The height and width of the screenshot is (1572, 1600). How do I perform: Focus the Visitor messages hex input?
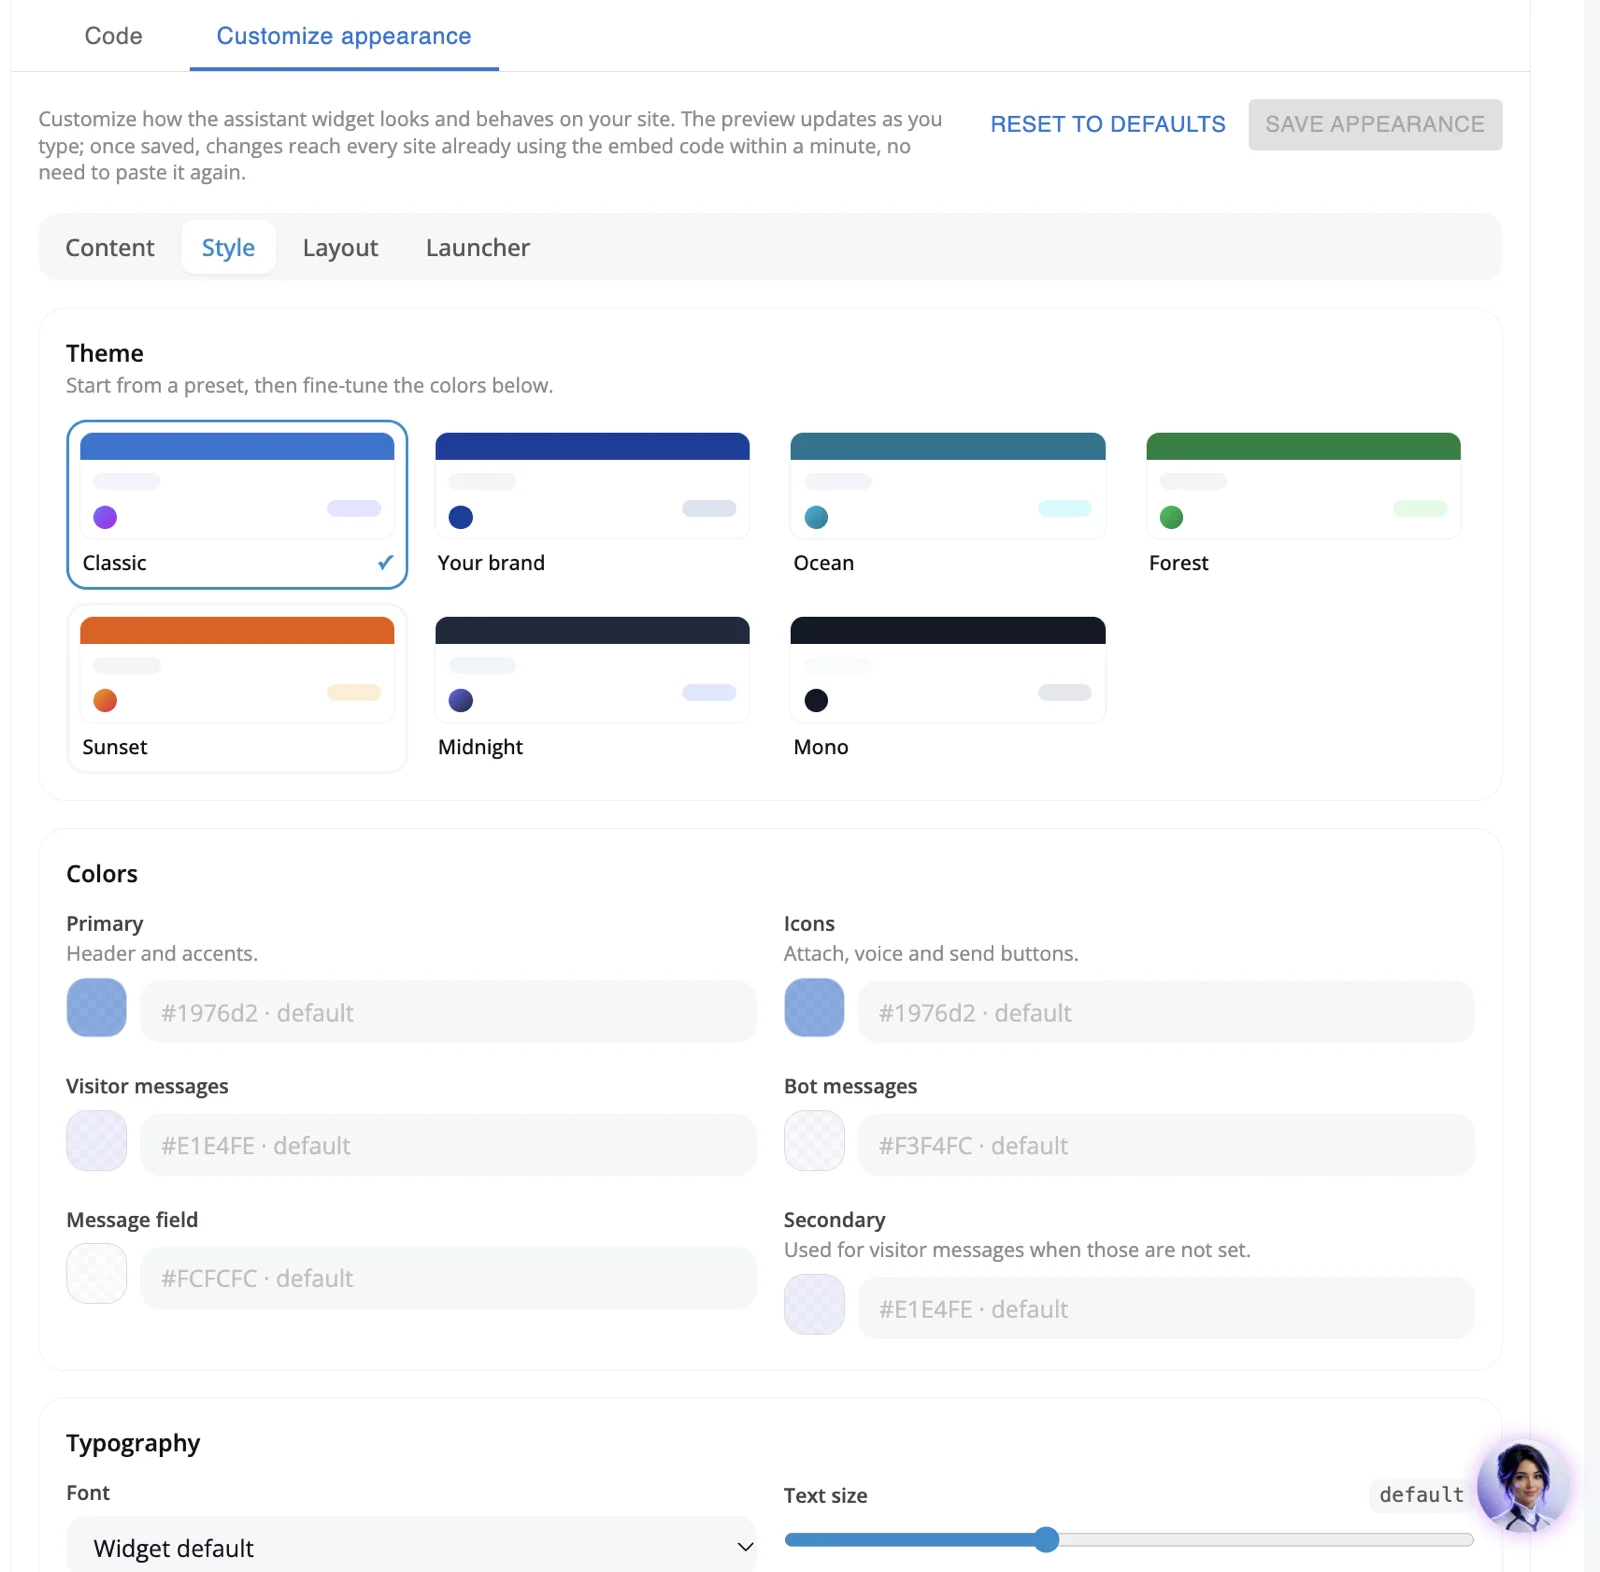[x=448, y=1145]
